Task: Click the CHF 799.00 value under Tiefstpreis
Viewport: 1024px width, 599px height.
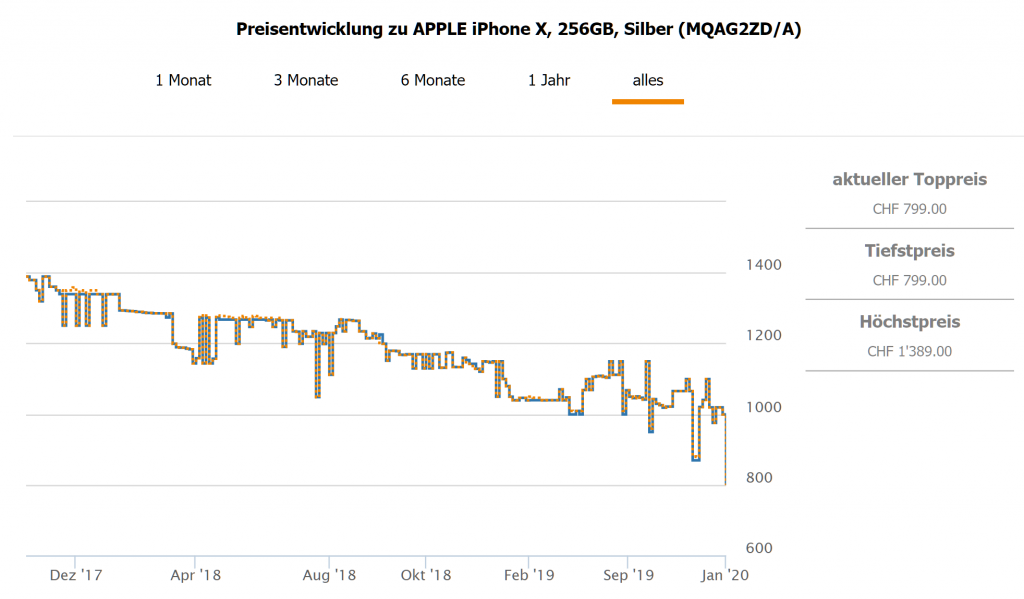Action: (909, 280)
